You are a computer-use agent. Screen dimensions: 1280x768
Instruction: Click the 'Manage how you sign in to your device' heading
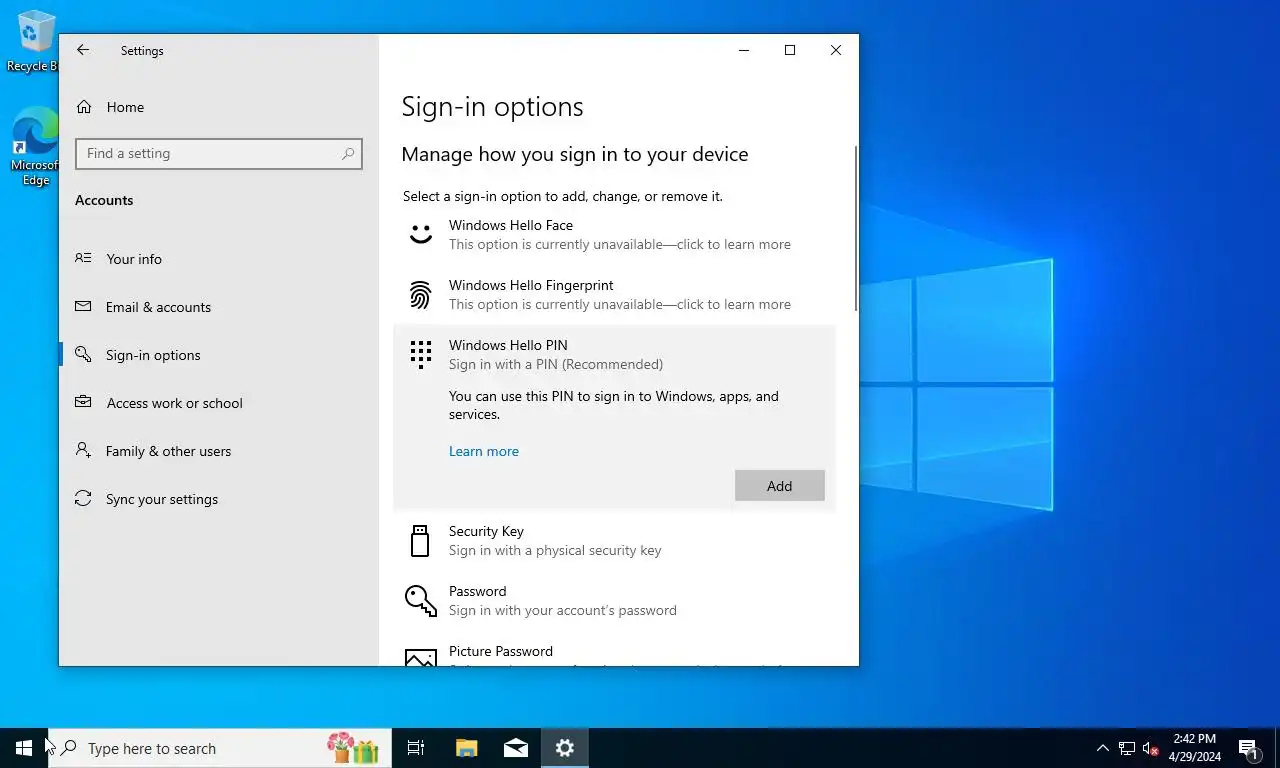(x=575, y=154)
